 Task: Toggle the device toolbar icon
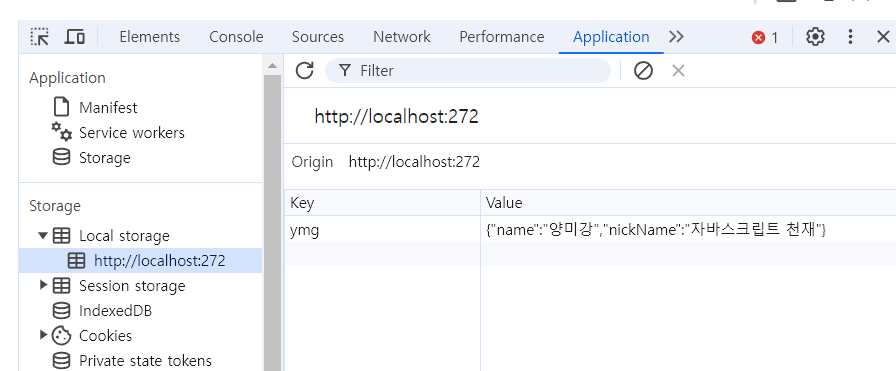(75, 37)
